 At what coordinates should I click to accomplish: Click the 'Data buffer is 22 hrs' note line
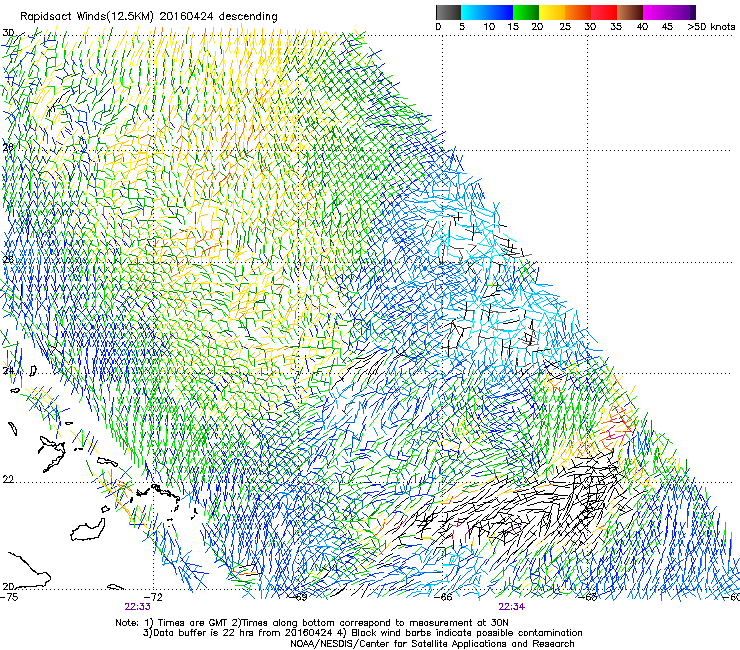[x=362, y=633]
